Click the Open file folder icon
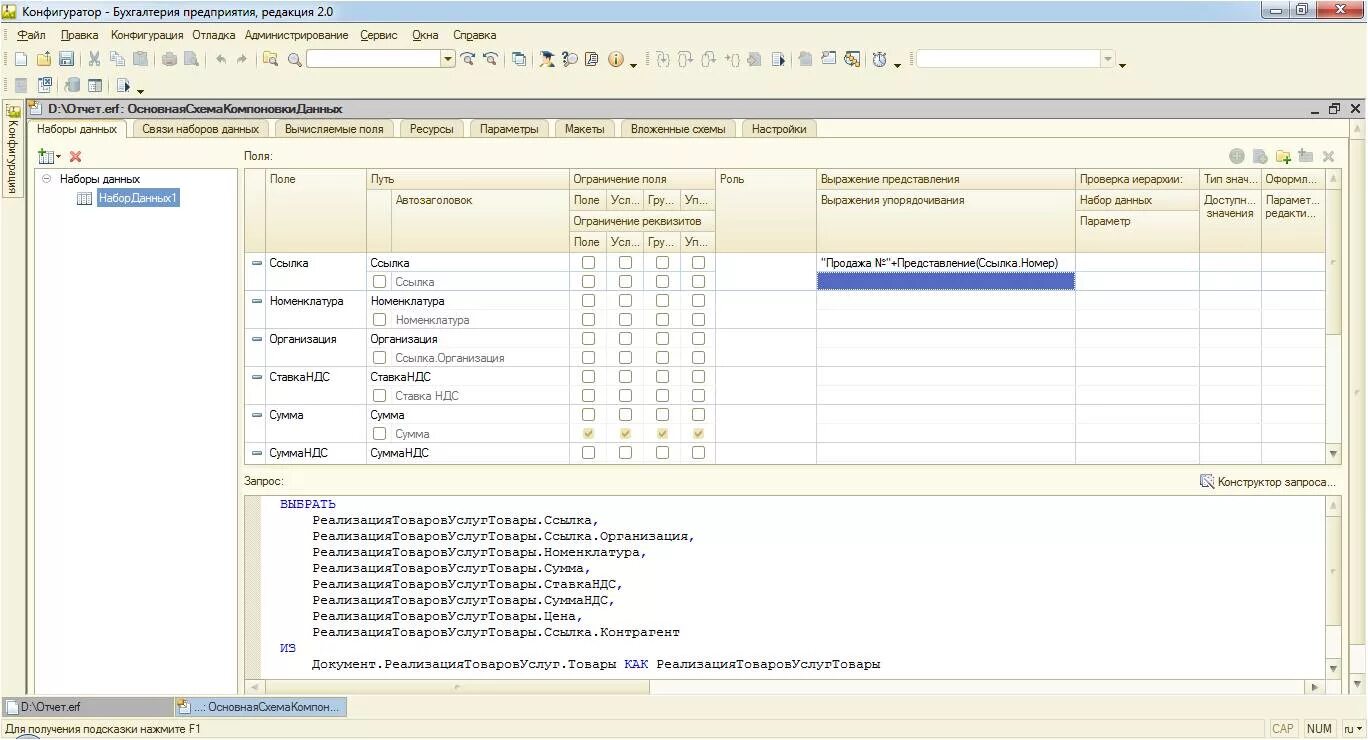The image size is (1368, 740). [x=43, y=59]
